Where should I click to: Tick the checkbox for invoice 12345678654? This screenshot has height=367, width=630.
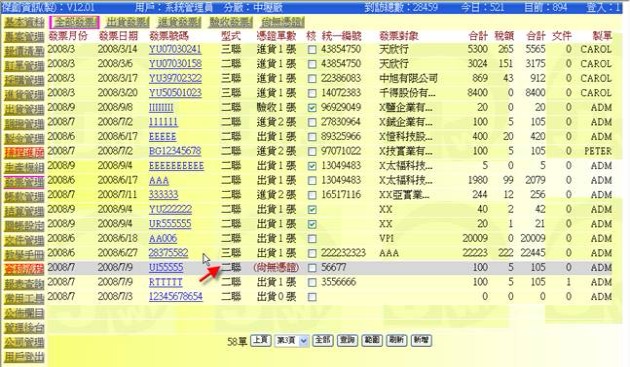(x=312, y=297)
